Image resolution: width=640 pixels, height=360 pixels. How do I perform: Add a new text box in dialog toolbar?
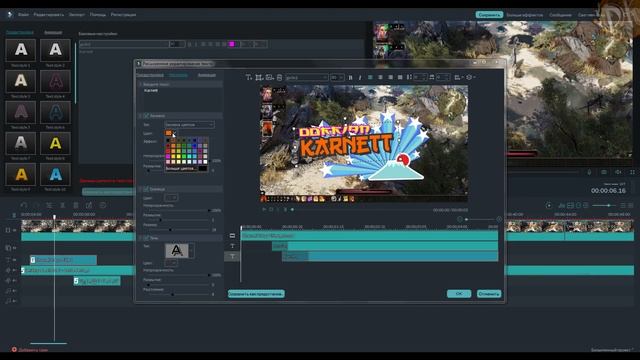click(249, 77)
